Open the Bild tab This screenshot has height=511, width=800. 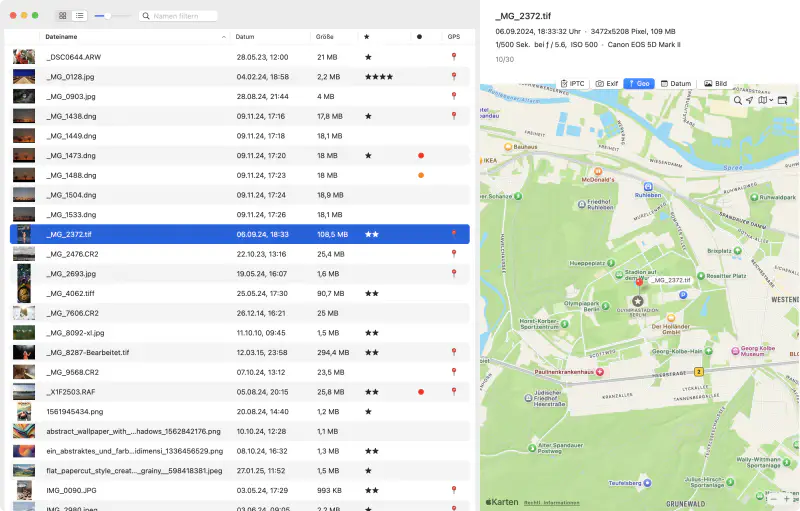click(x=715, y=84)
